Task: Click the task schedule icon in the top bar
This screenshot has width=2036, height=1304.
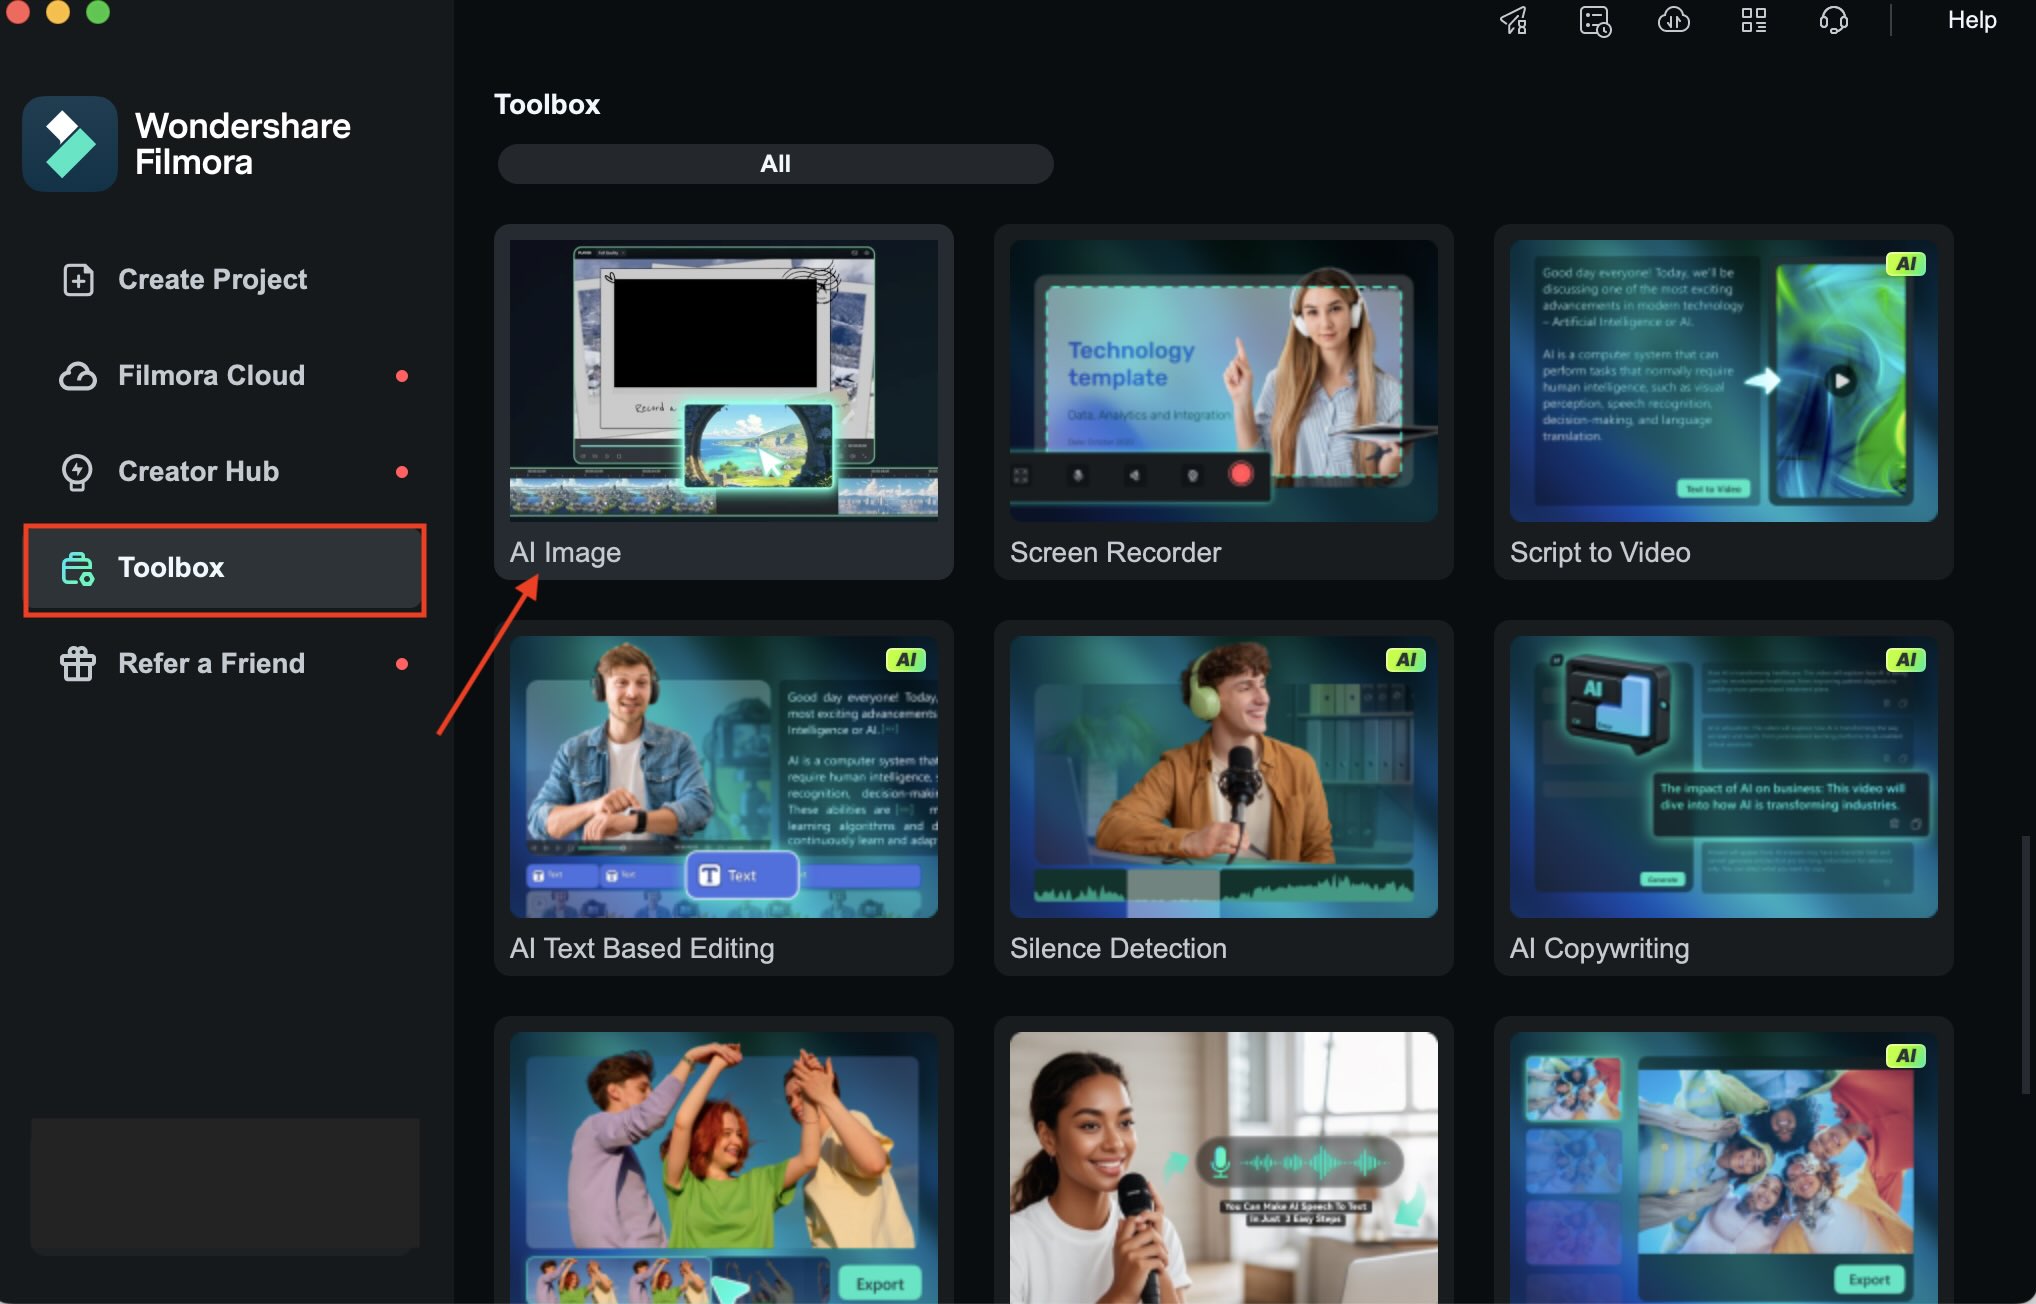Action: click(x=1593, y=21)
